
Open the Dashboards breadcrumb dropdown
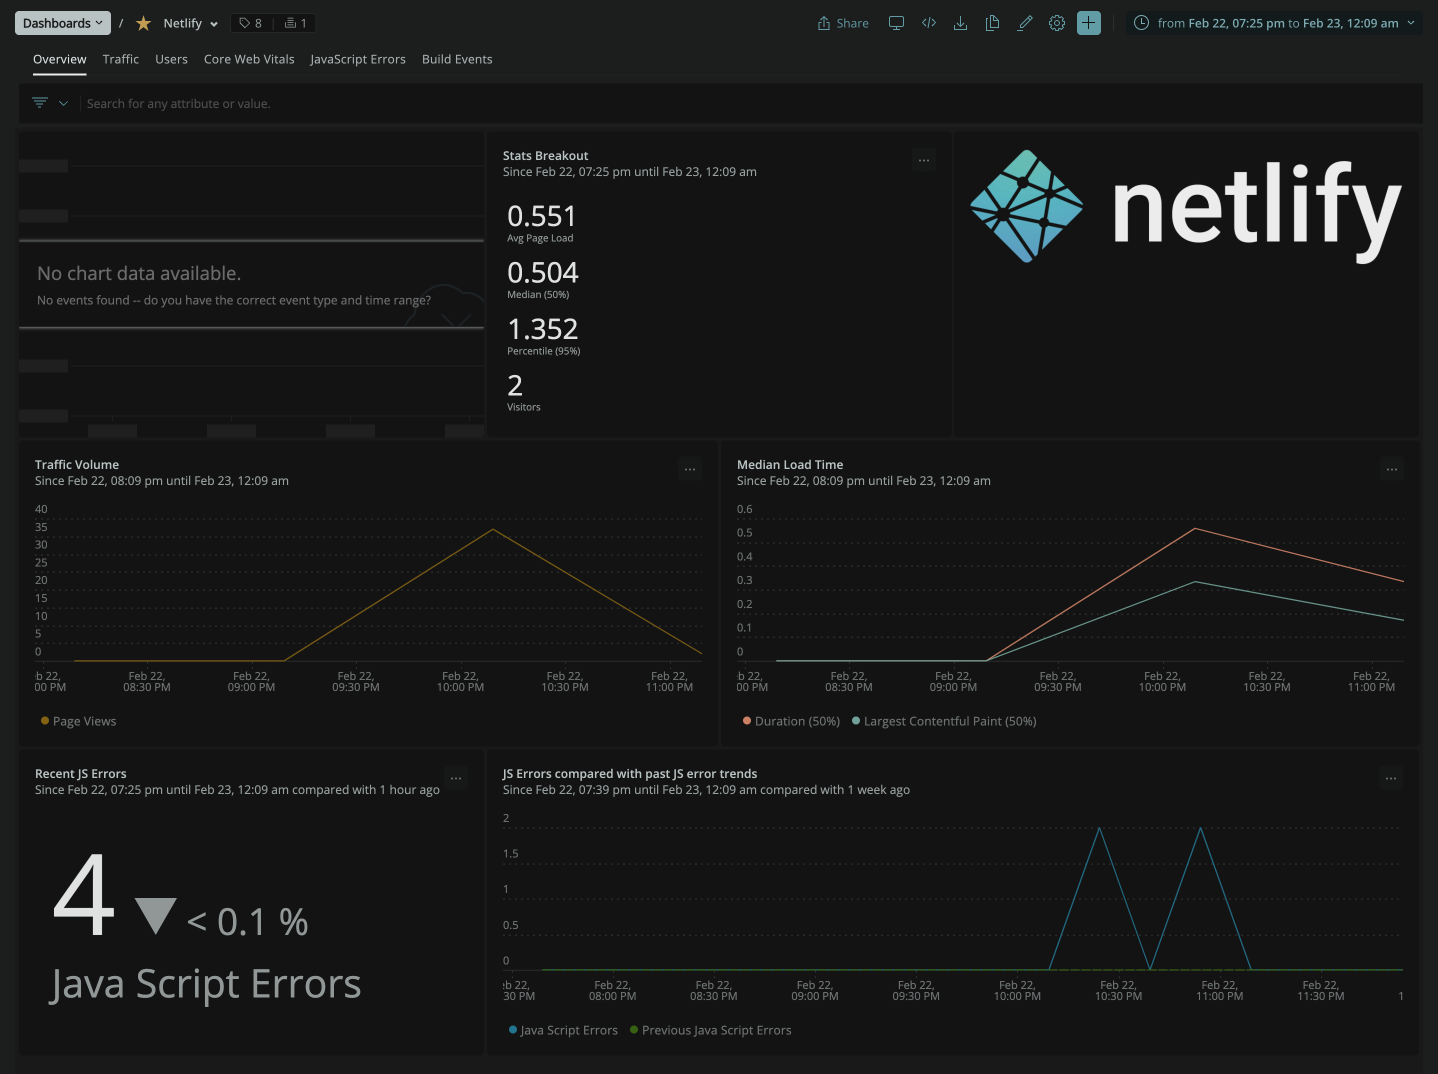[62, 23]
